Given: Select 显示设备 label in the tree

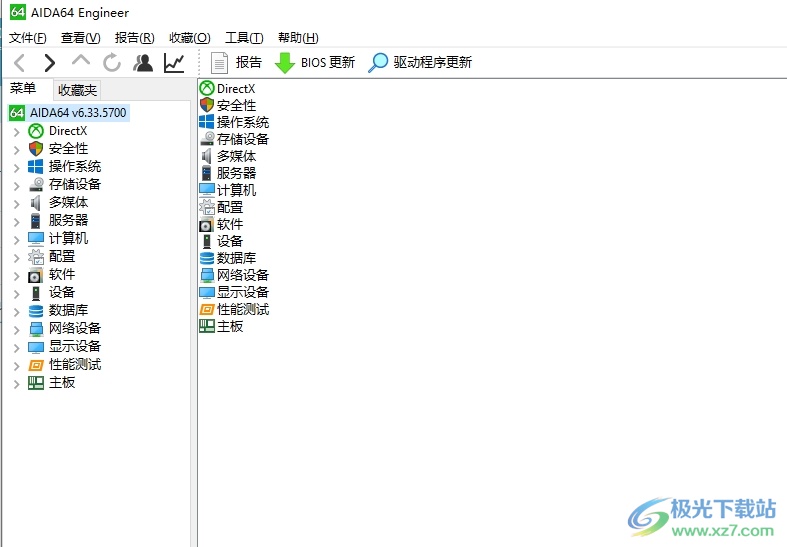Looking at the screenshot, I should tap(75, 346).
